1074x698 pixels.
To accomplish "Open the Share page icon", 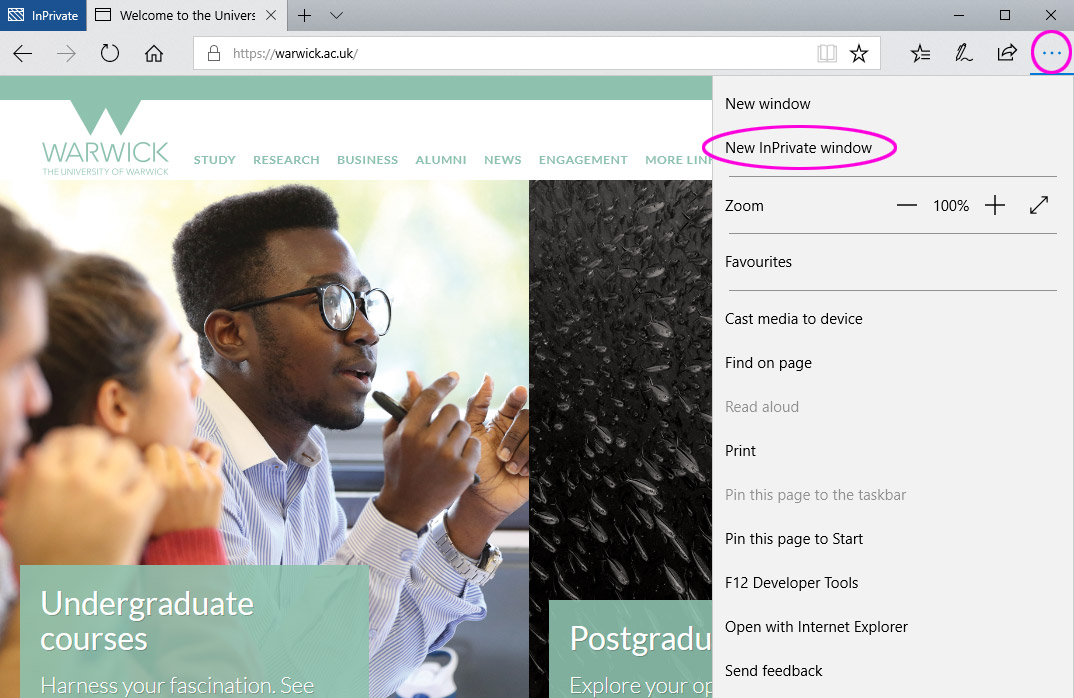I will click(x=1007, y=53).
